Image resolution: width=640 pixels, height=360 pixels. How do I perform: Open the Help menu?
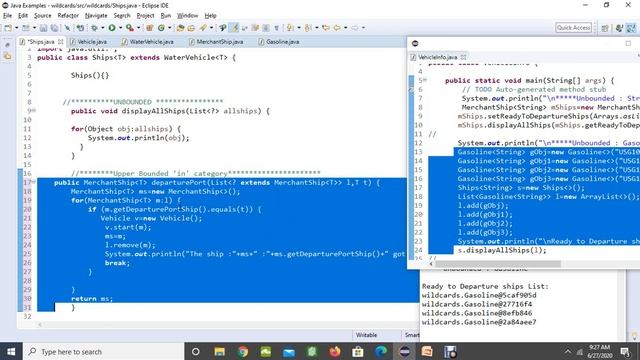click(210, 16)
